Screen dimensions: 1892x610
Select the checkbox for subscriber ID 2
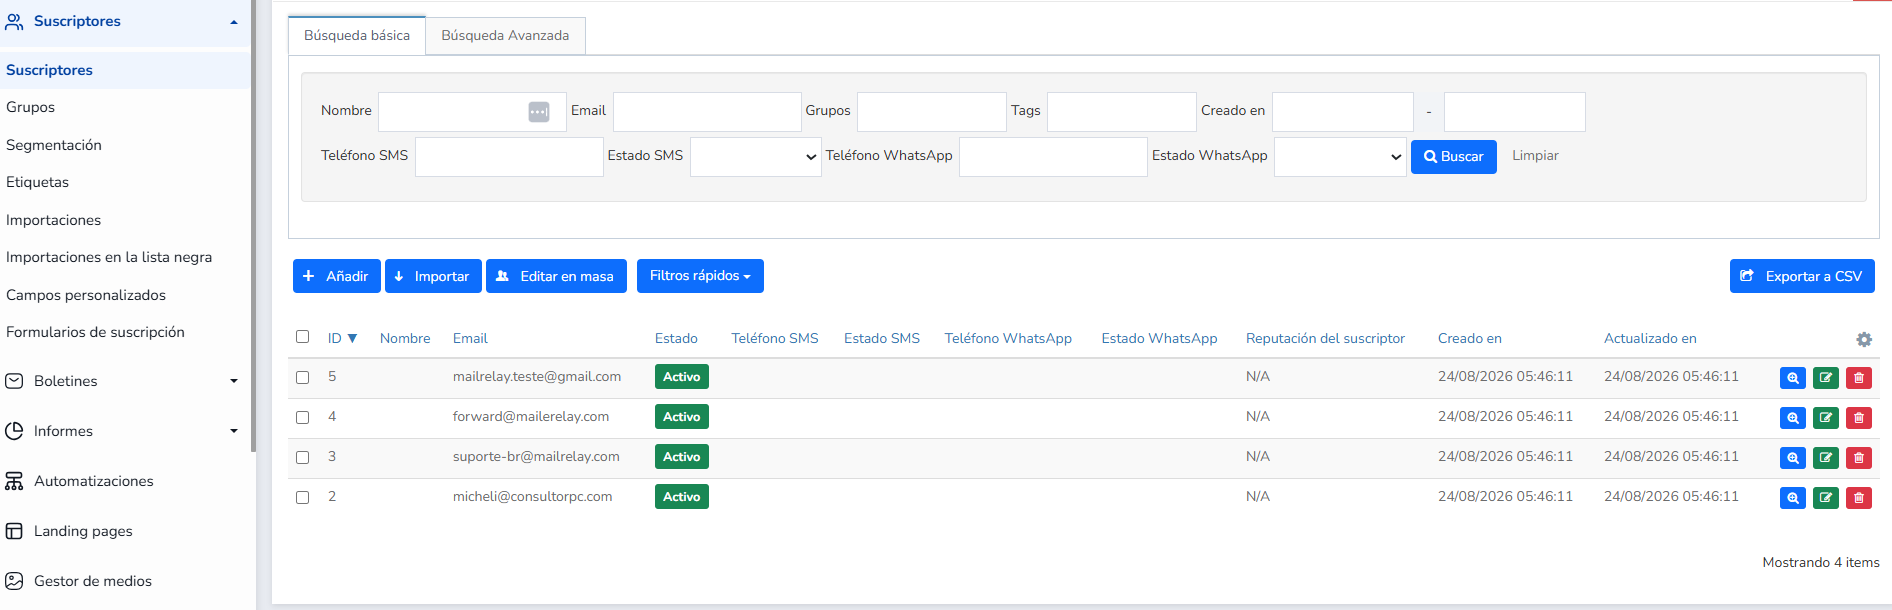tap(302, 497)
